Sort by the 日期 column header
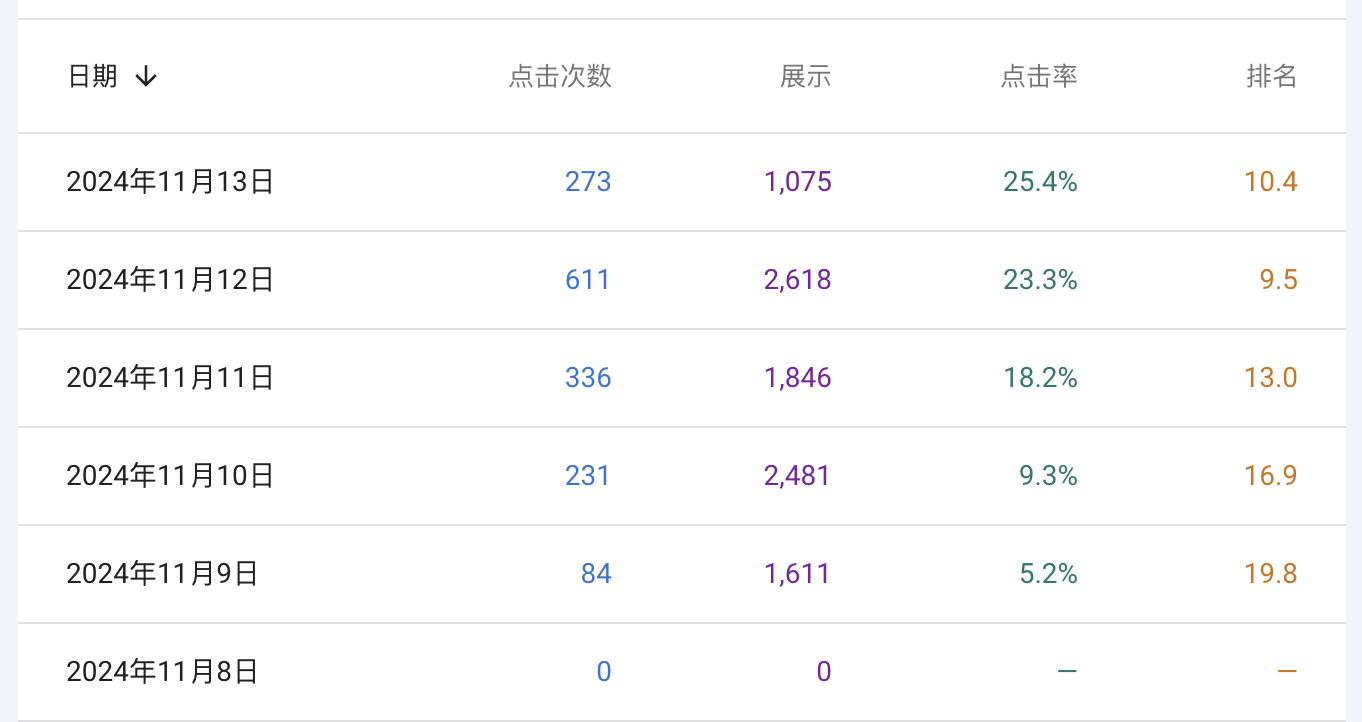Screen dimensions: 1362x722 coord(93,77)
